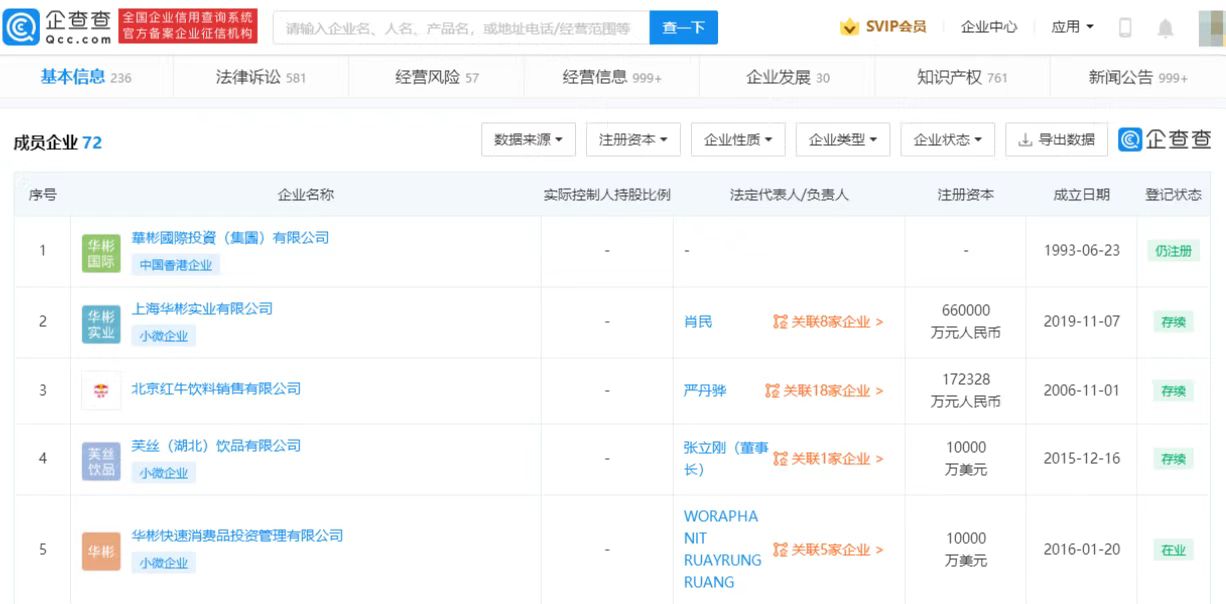
Task: Focus the company name search field
Action: coord(461,27)
